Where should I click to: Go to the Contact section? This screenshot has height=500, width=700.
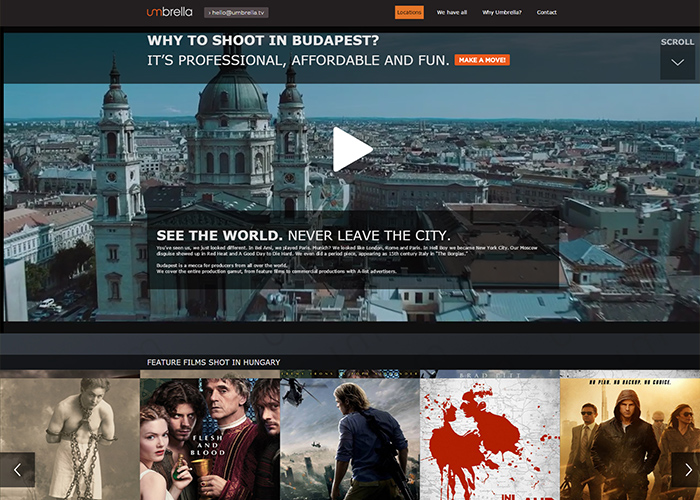click(547, 12)
